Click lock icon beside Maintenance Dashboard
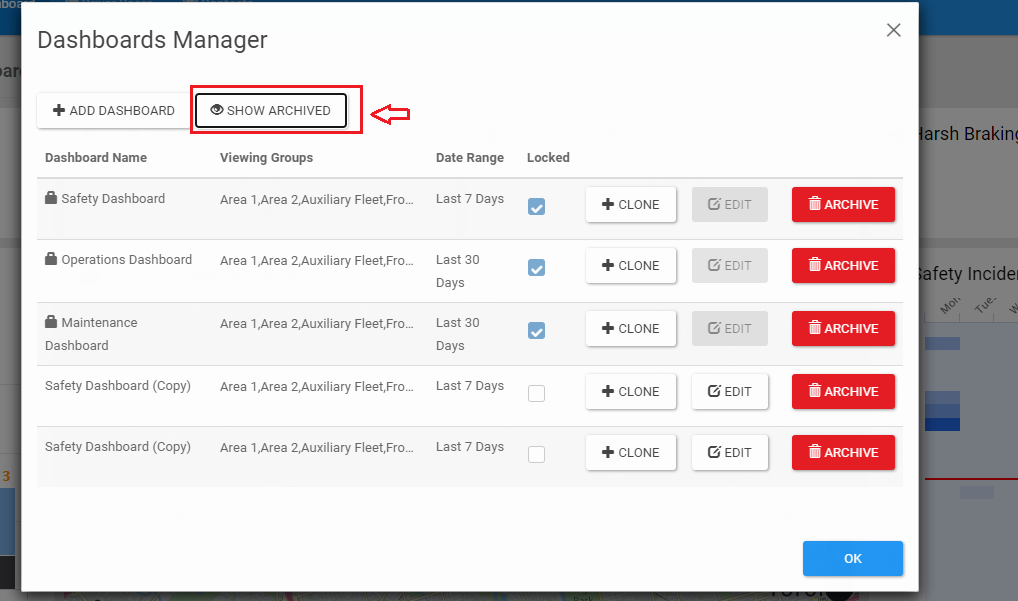This screenshot has height=601, width=1018. pyautogui.click(x=51, y=321)
